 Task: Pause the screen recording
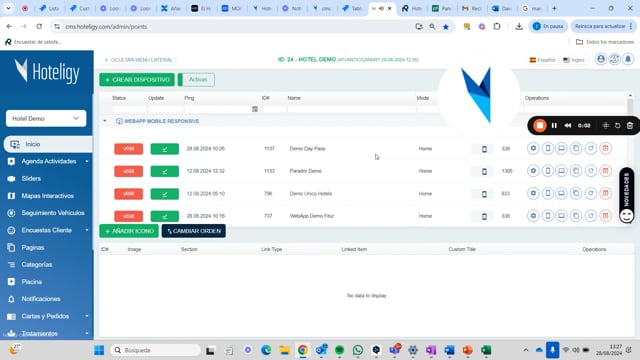tap(554, 126)
